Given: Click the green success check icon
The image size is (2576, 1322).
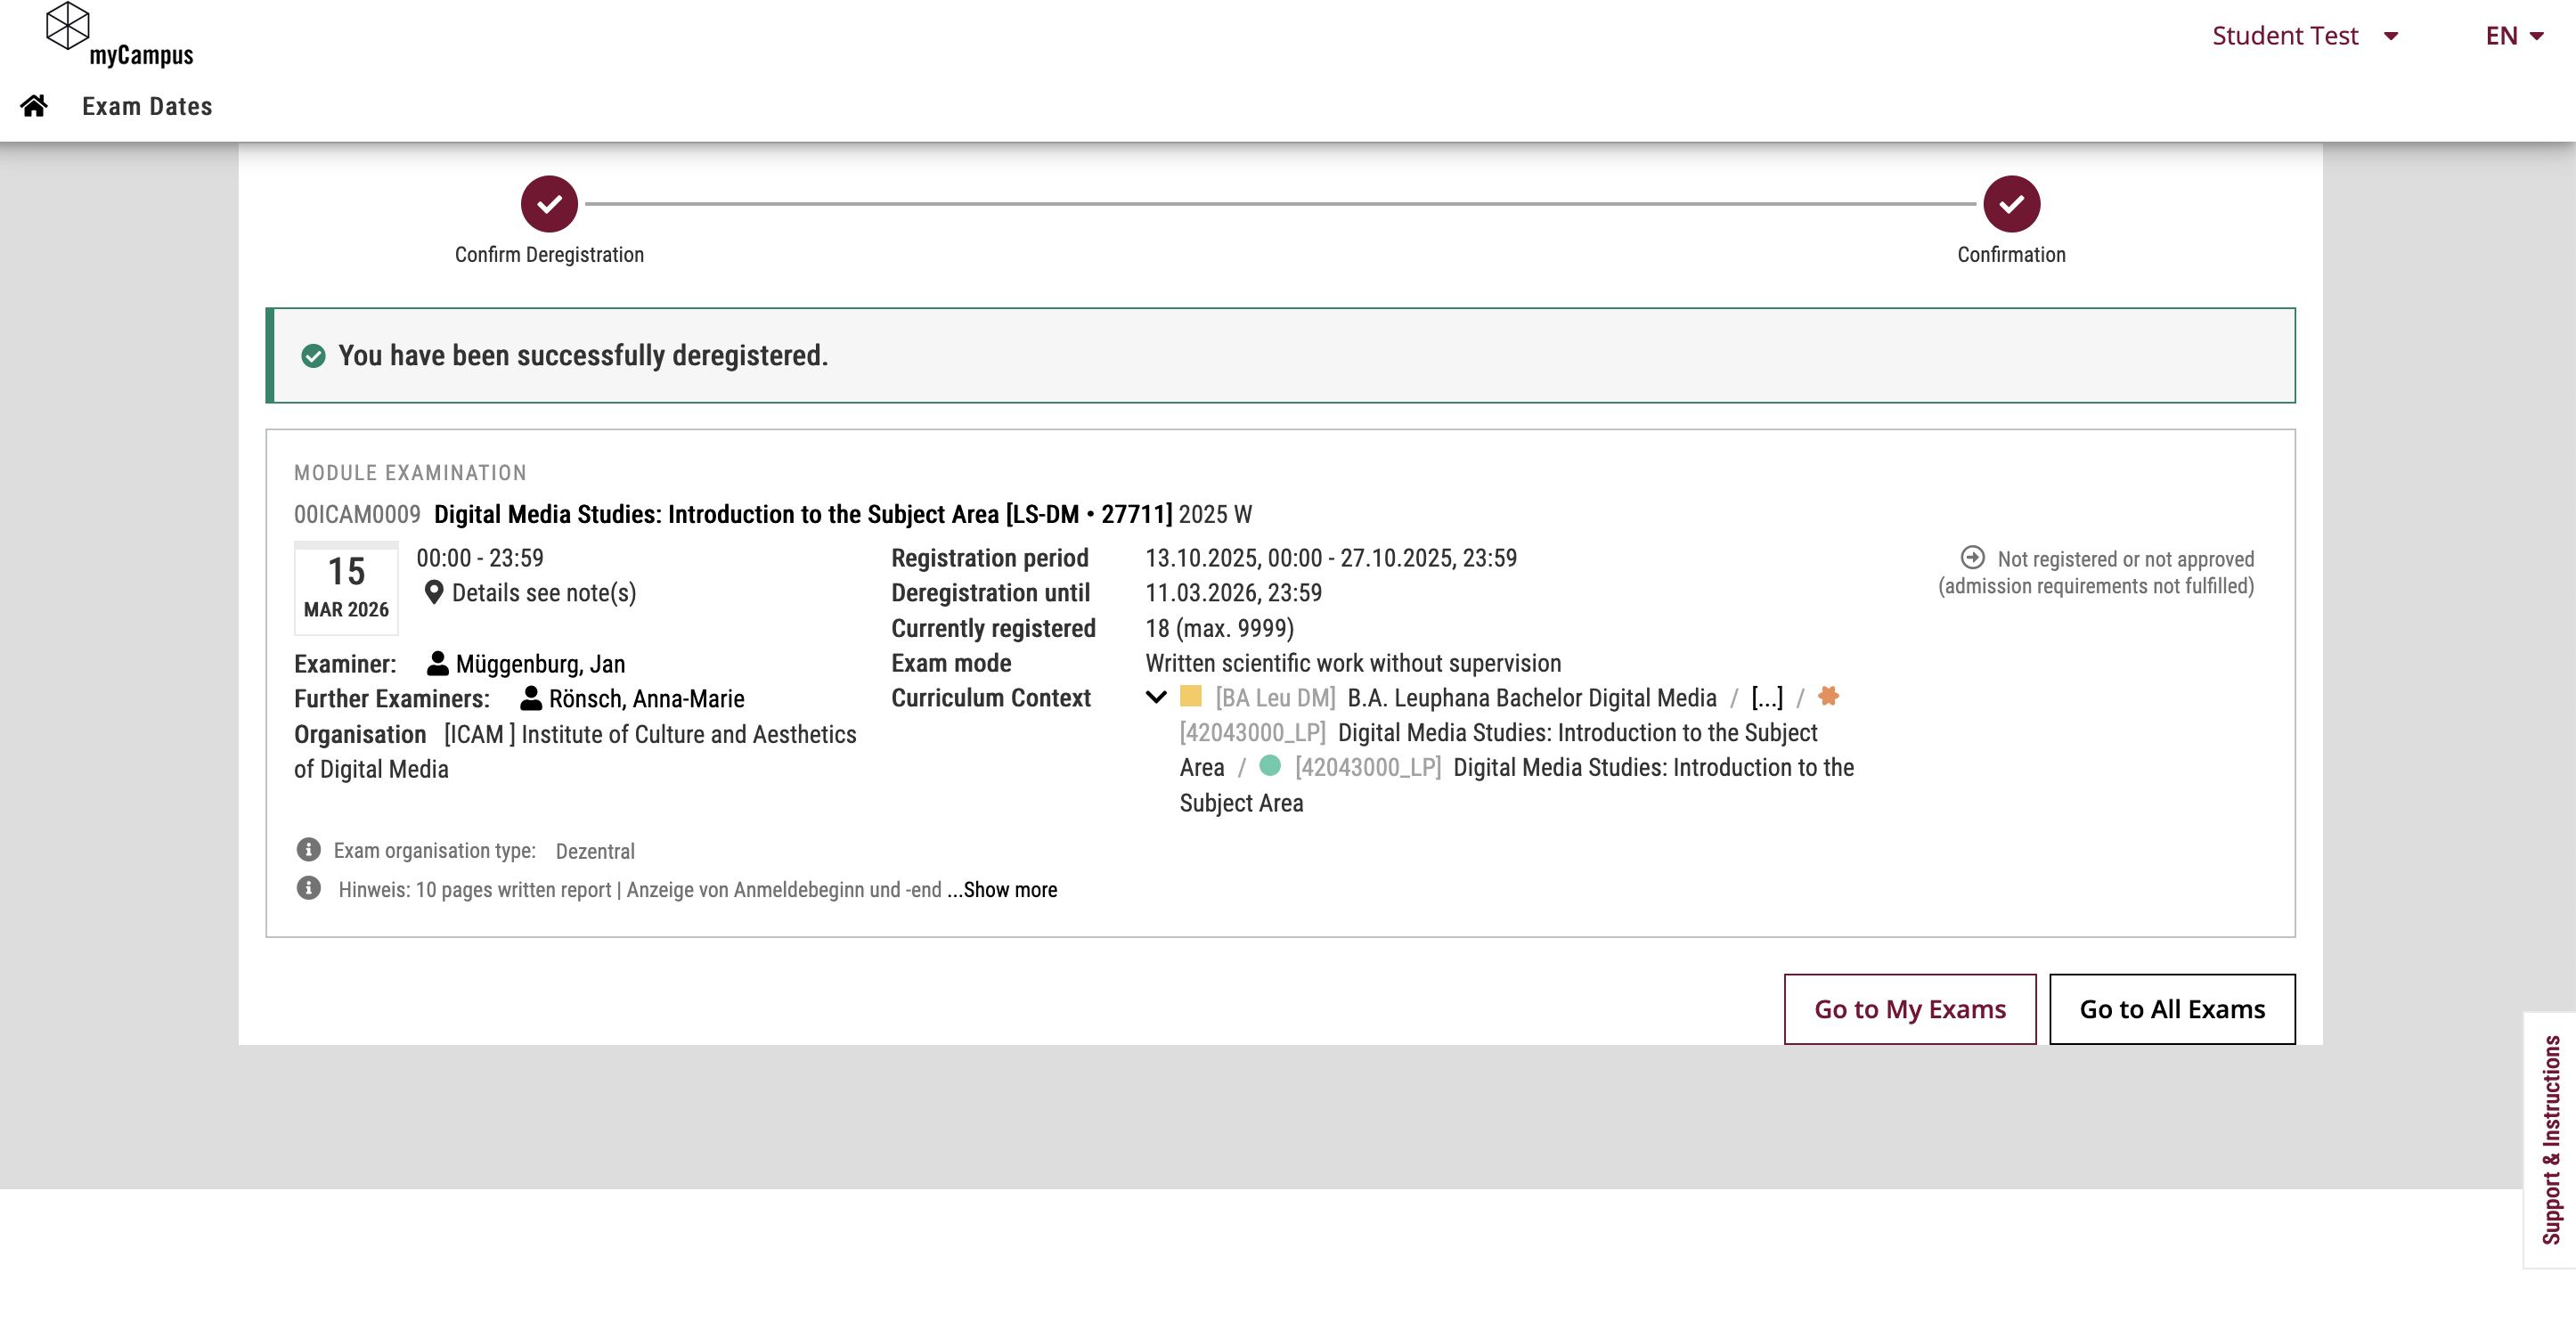Looking at the screenshot, I should coord(313,356).
